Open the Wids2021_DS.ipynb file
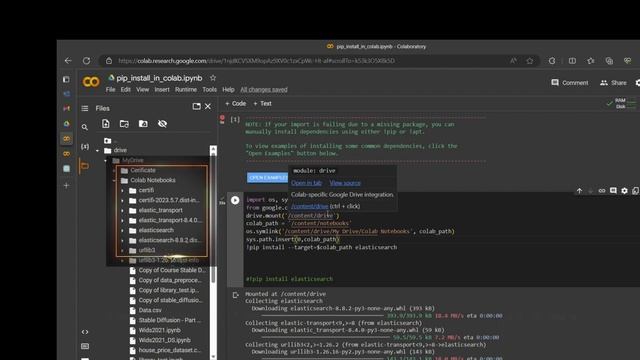 (164, 340)
